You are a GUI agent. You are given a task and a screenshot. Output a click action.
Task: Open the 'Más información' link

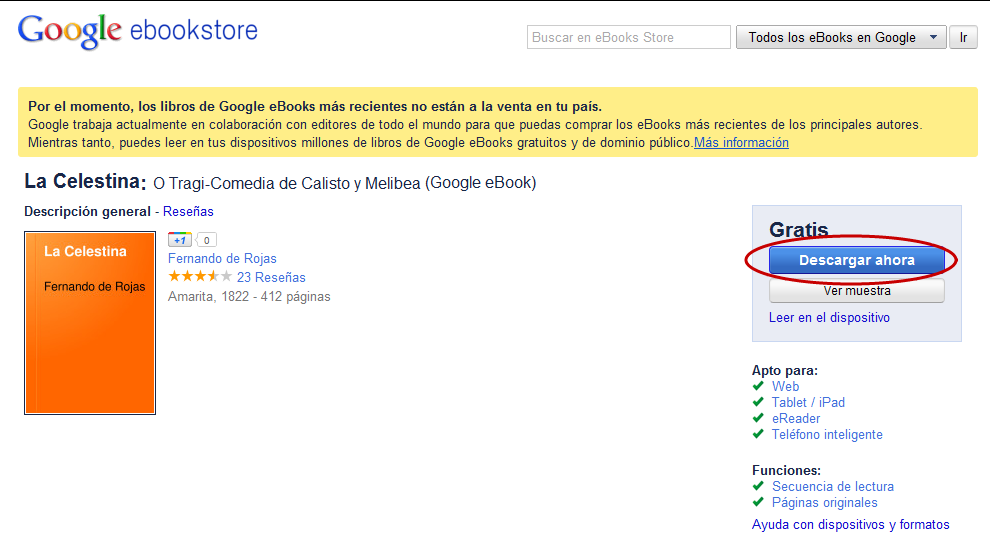741,143
